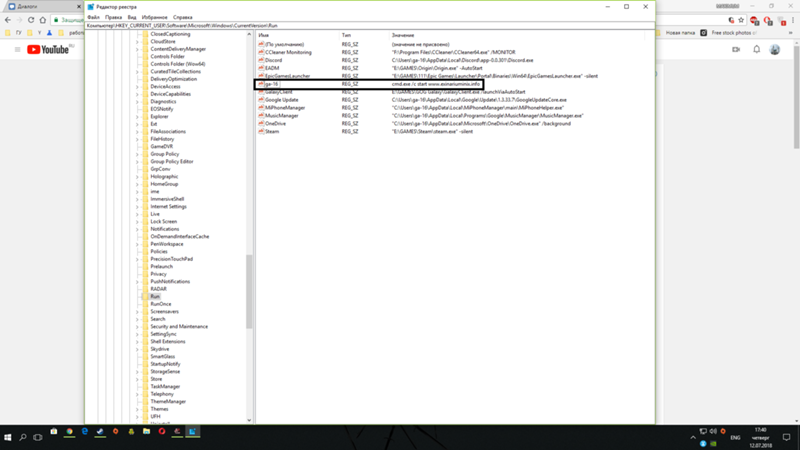Expand the Internet Settings key

pyautogui.click(x=137, y=206)
